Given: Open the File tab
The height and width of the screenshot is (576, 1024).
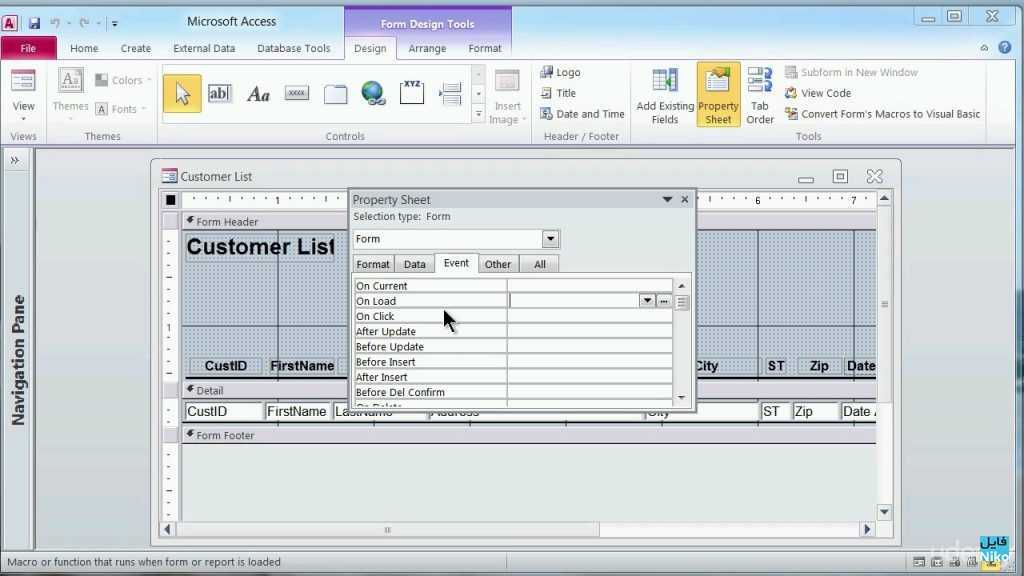Looking at the screenshot, I should [x=28, y=48].
